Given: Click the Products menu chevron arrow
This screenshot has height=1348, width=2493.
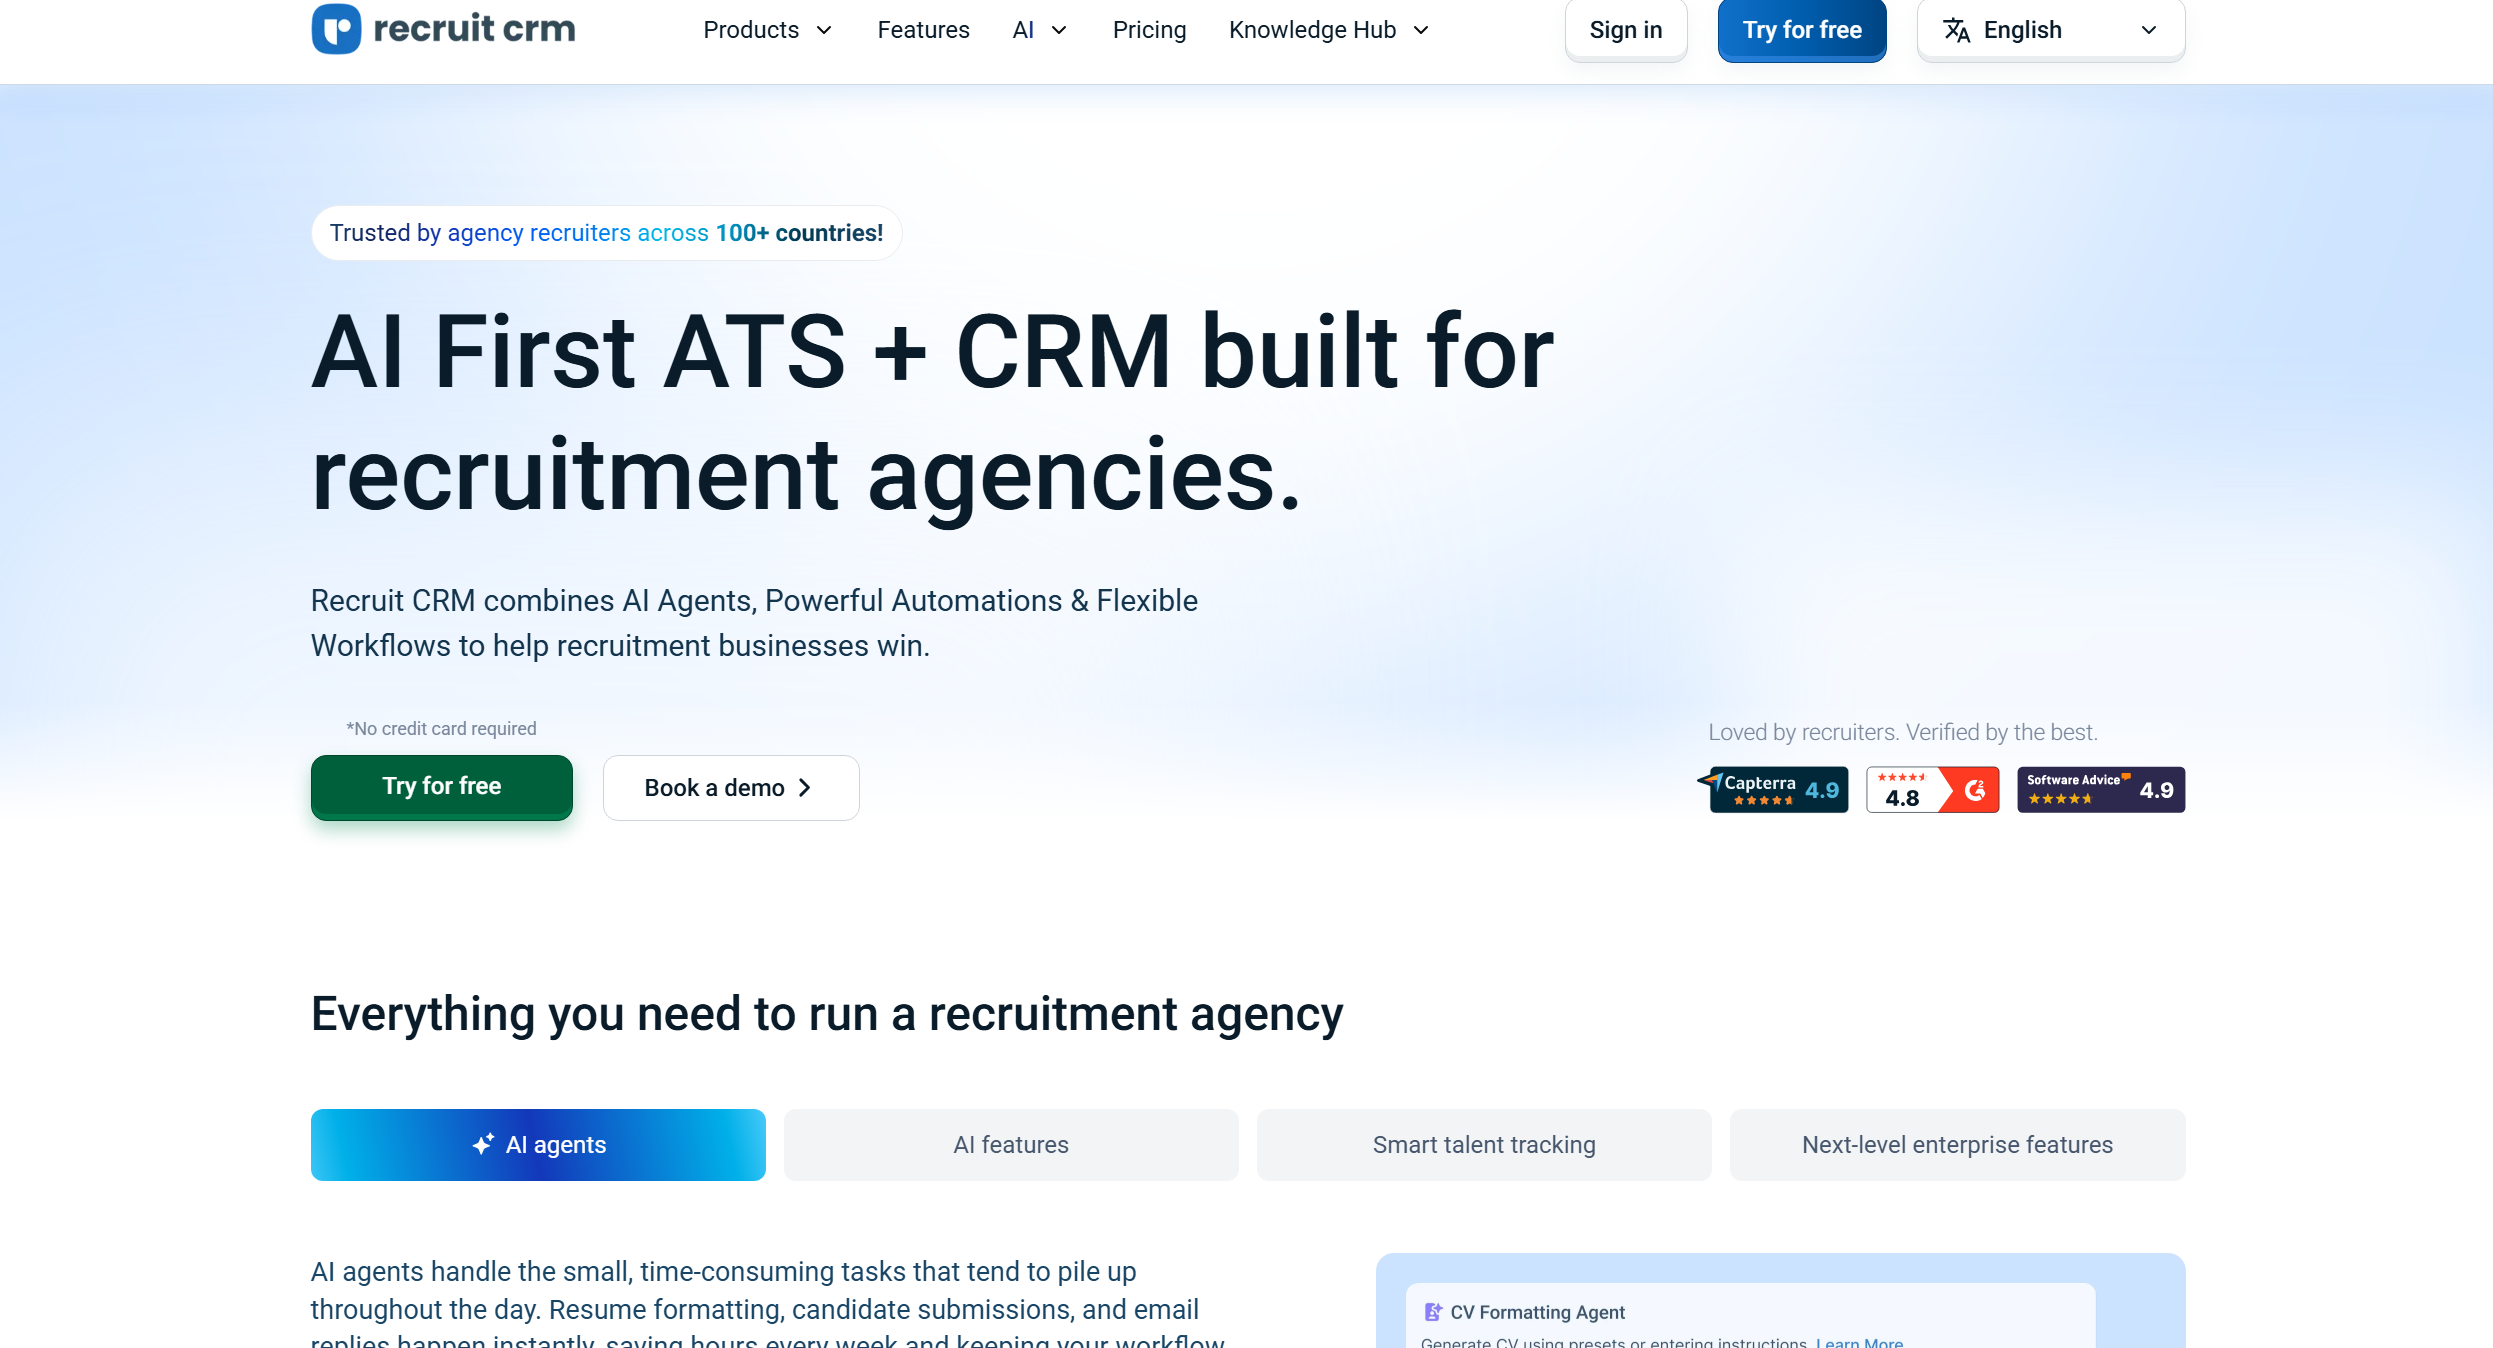Looking at the screenshot, I should [824, 31].
